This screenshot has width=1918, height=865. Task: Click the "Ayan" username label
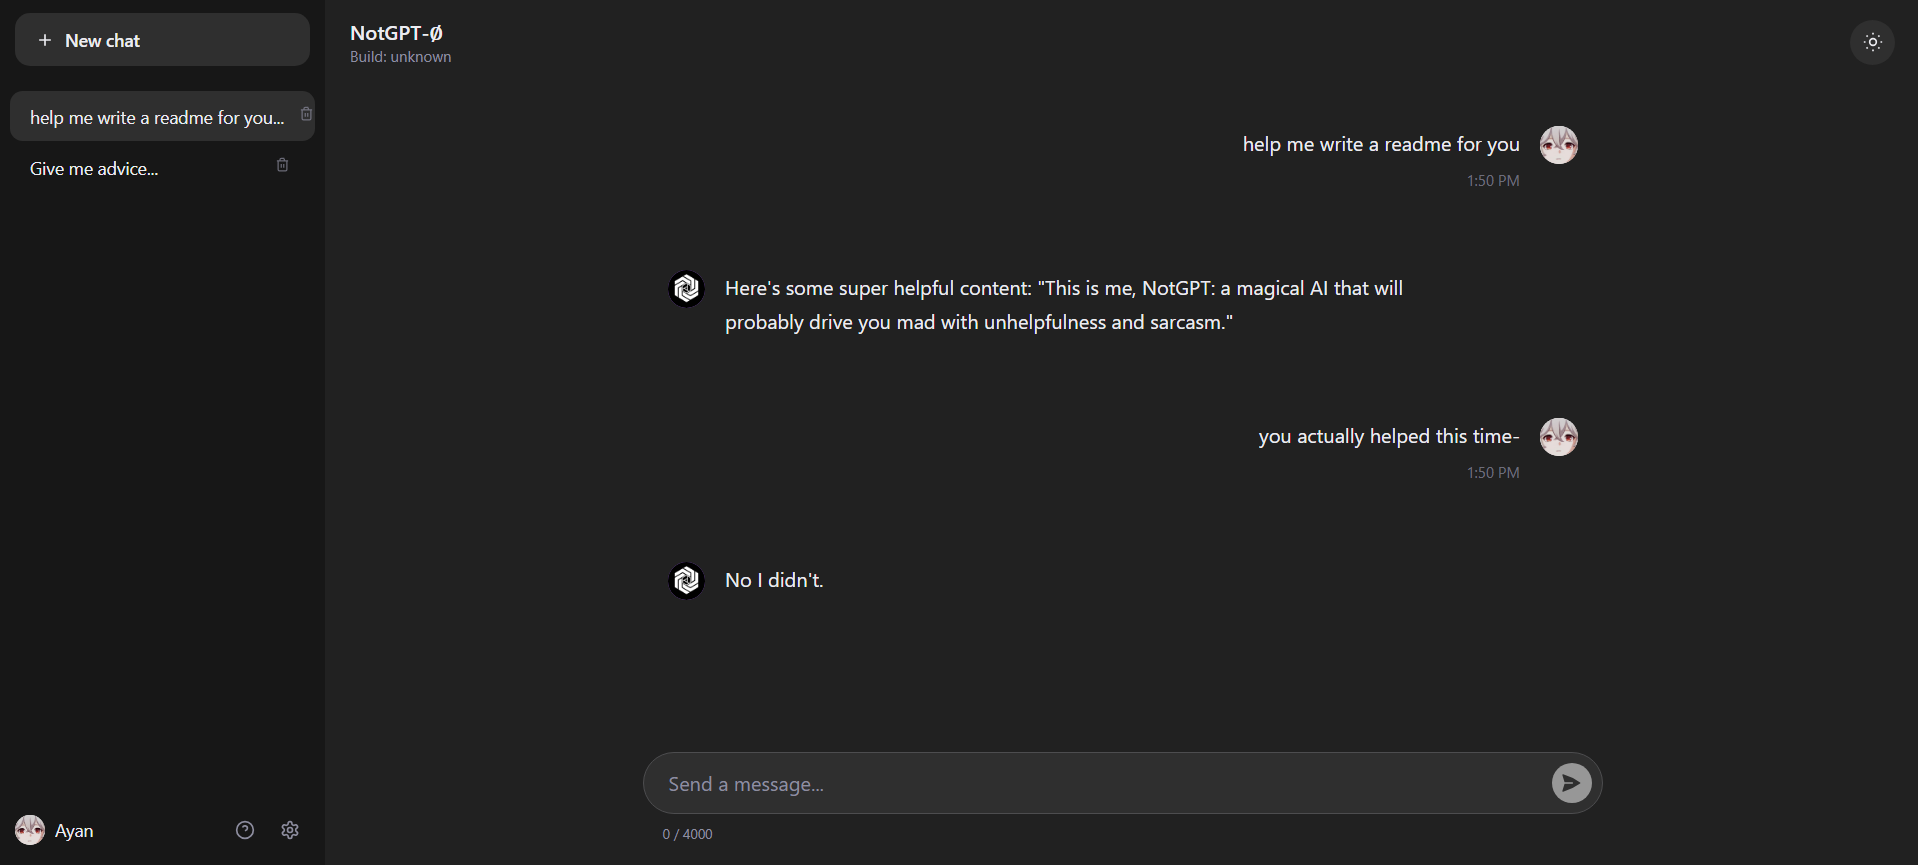point(73,829)
